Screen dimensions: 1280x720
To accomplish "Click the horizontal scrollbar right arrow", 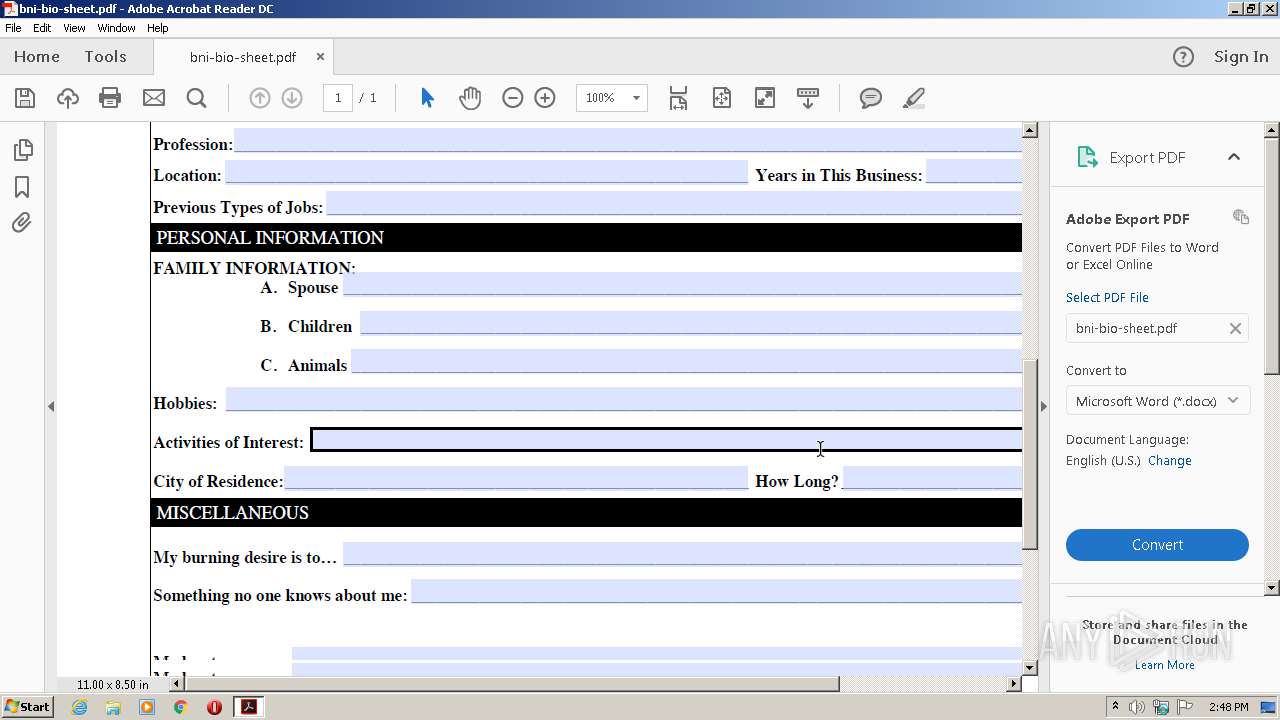I will pyautogui.click(x=1014, y=684).
